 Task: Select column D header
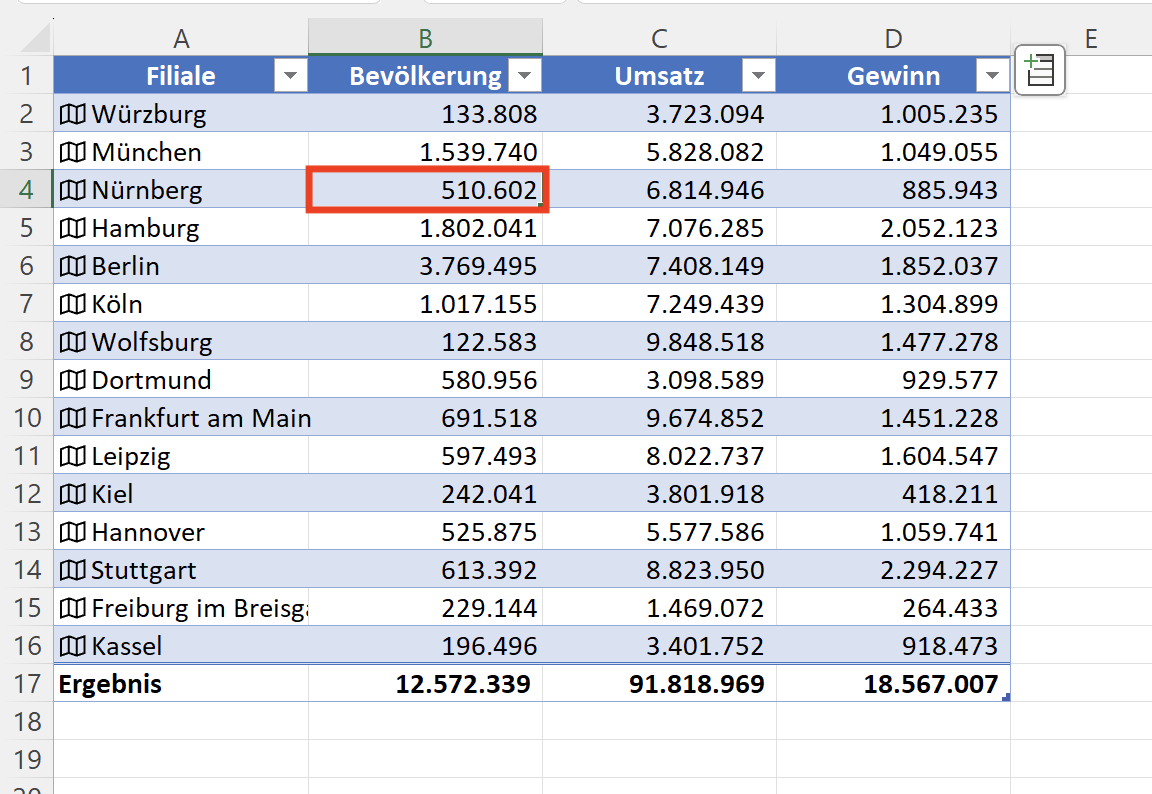pos(893,37)
